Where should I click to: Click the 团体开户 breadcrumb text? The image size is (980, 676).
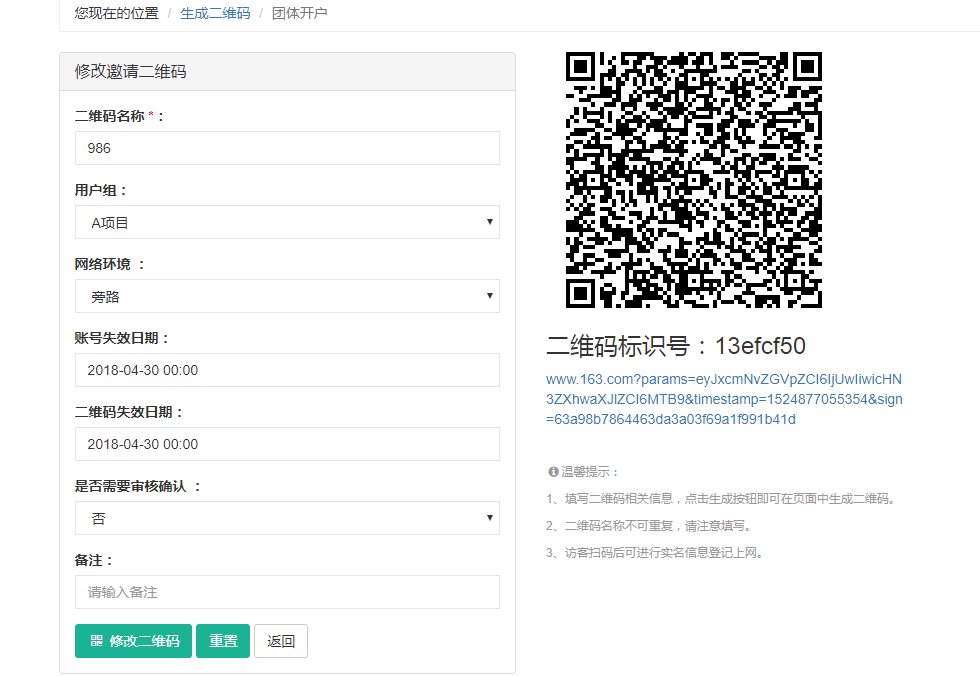pos(299,13)
